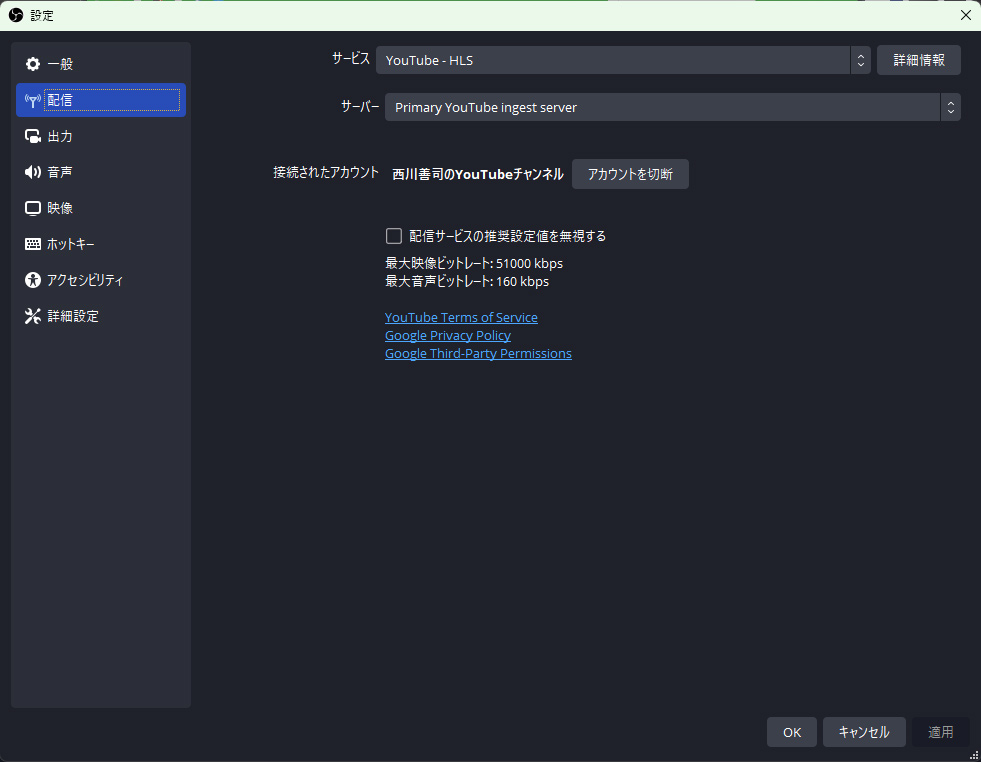This screenshot has width=981, height=762.
Task: Open the アクセシビリティ settings tab
Action: click(101, 280)
